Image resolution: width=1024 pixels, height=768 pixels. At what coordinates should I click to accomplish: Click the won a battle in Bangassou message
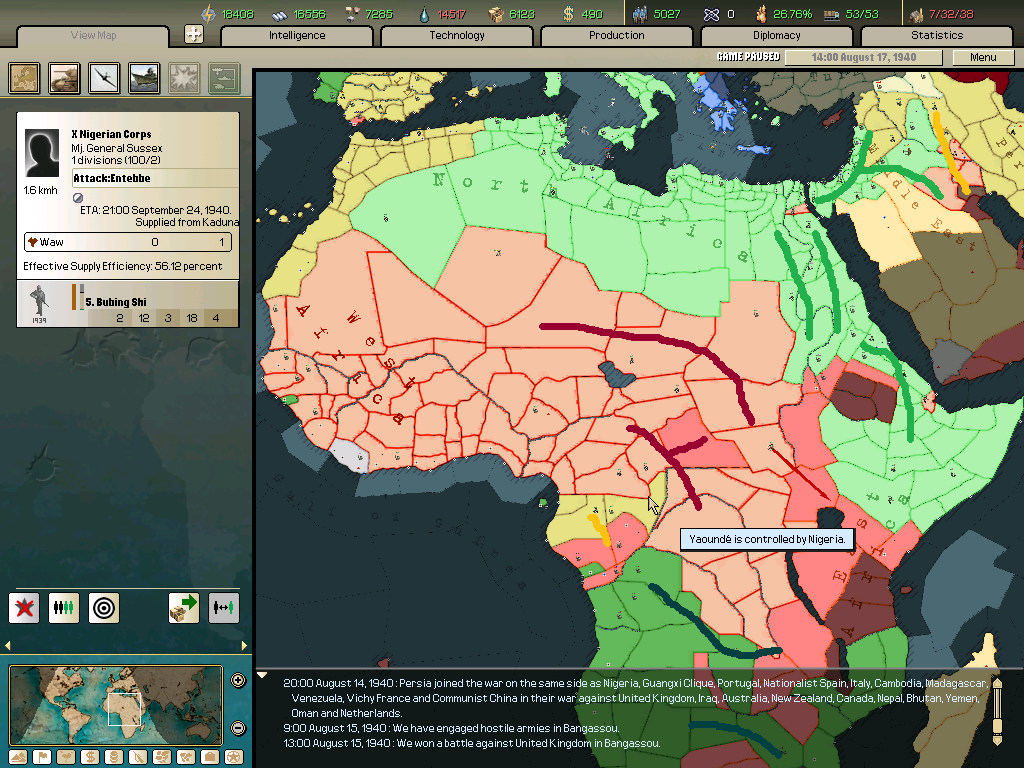pyautogui.click(x=472, y=743)
